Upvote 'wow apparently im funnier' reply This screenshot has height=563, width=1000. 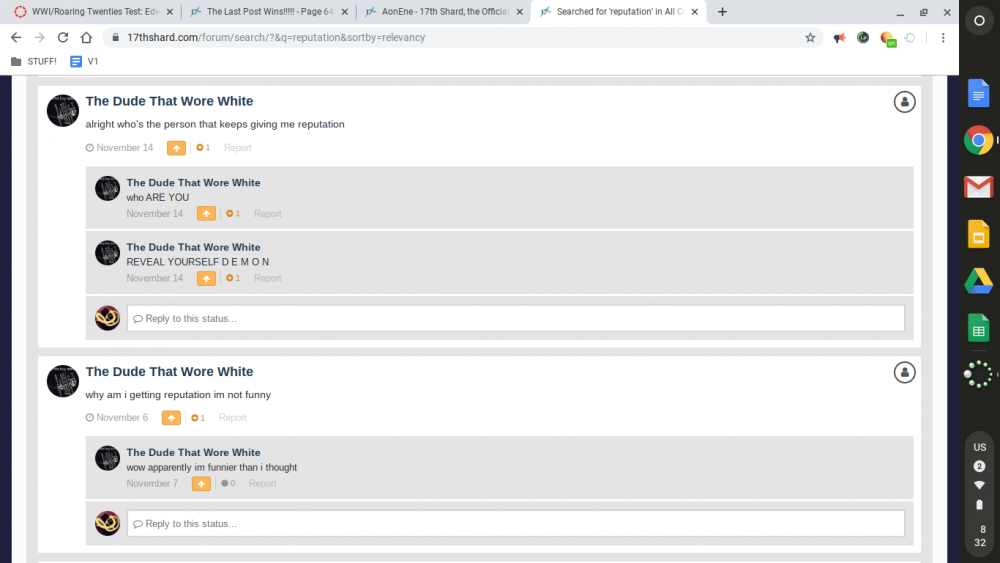click(x=201, y=484)
